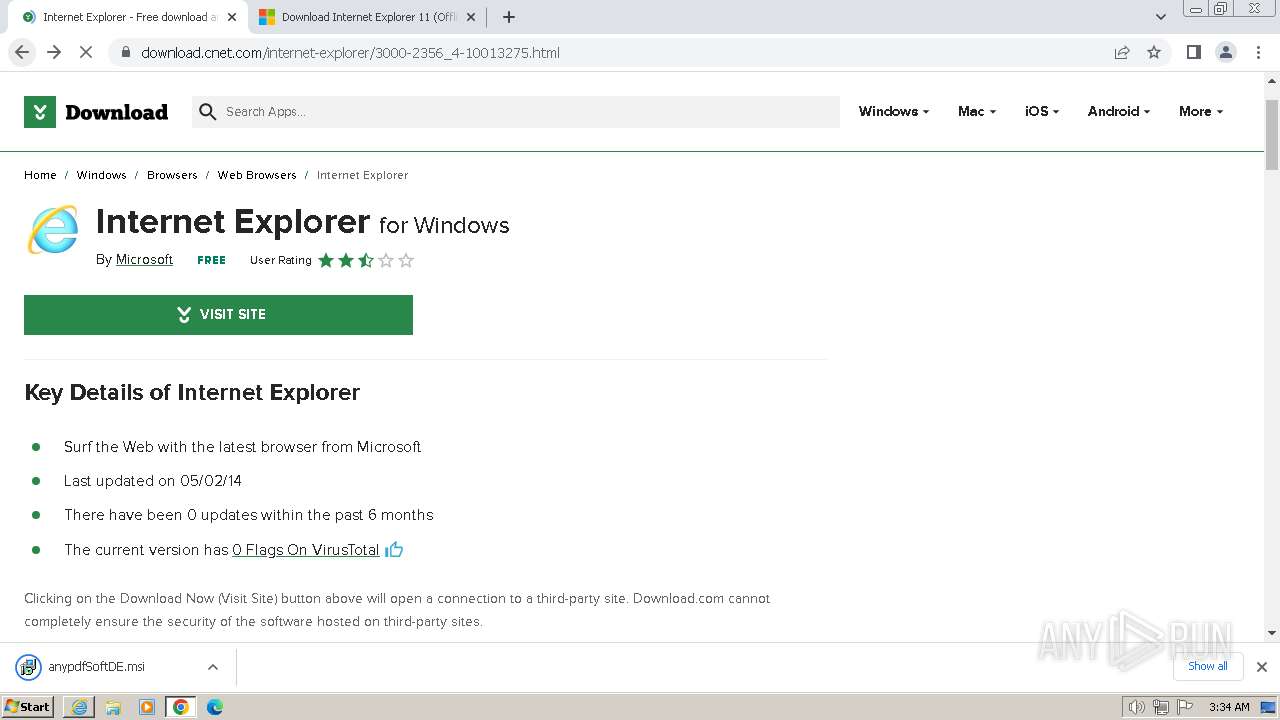Open a new tab

tap(509, 17)
